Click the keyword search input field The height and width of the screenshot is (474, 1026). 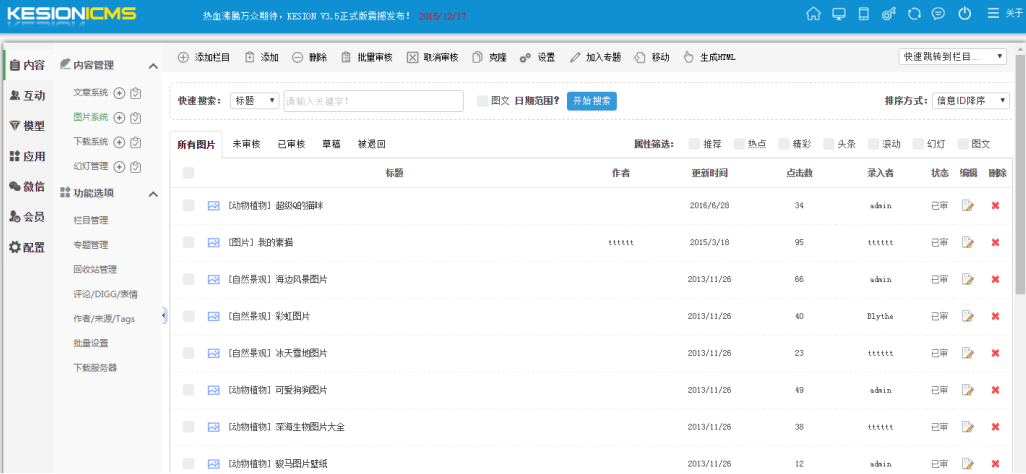(373, 101)
